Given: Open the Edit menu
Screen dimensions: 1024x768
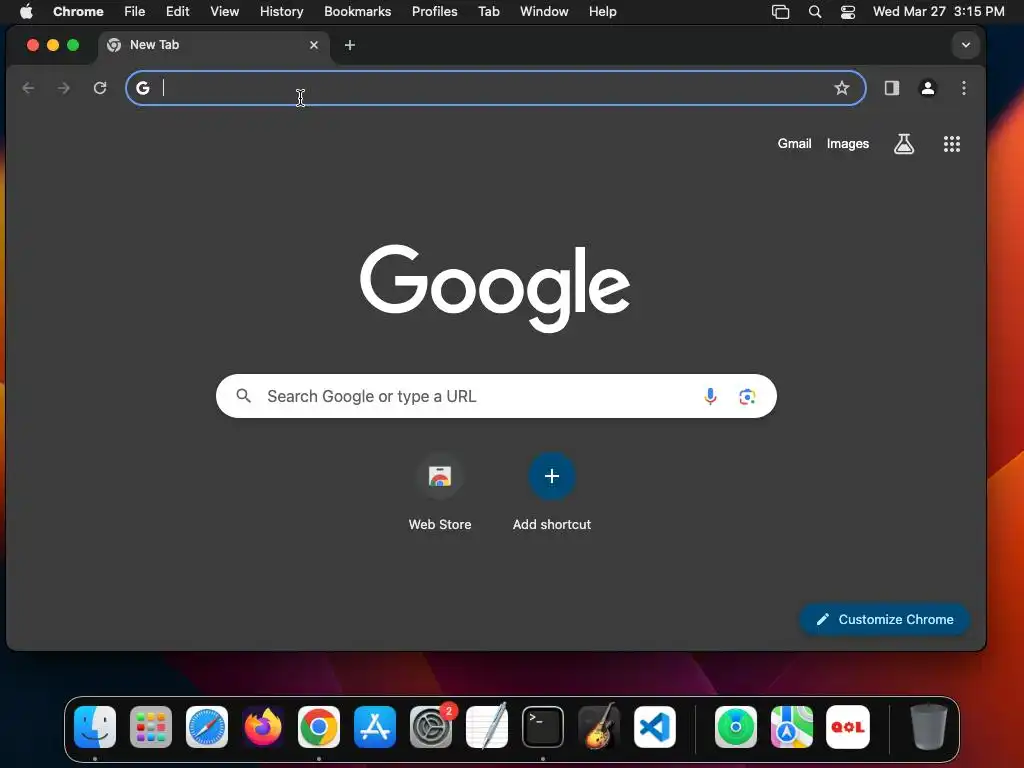Looking at the screenshot, I should (x=178, y=11).
